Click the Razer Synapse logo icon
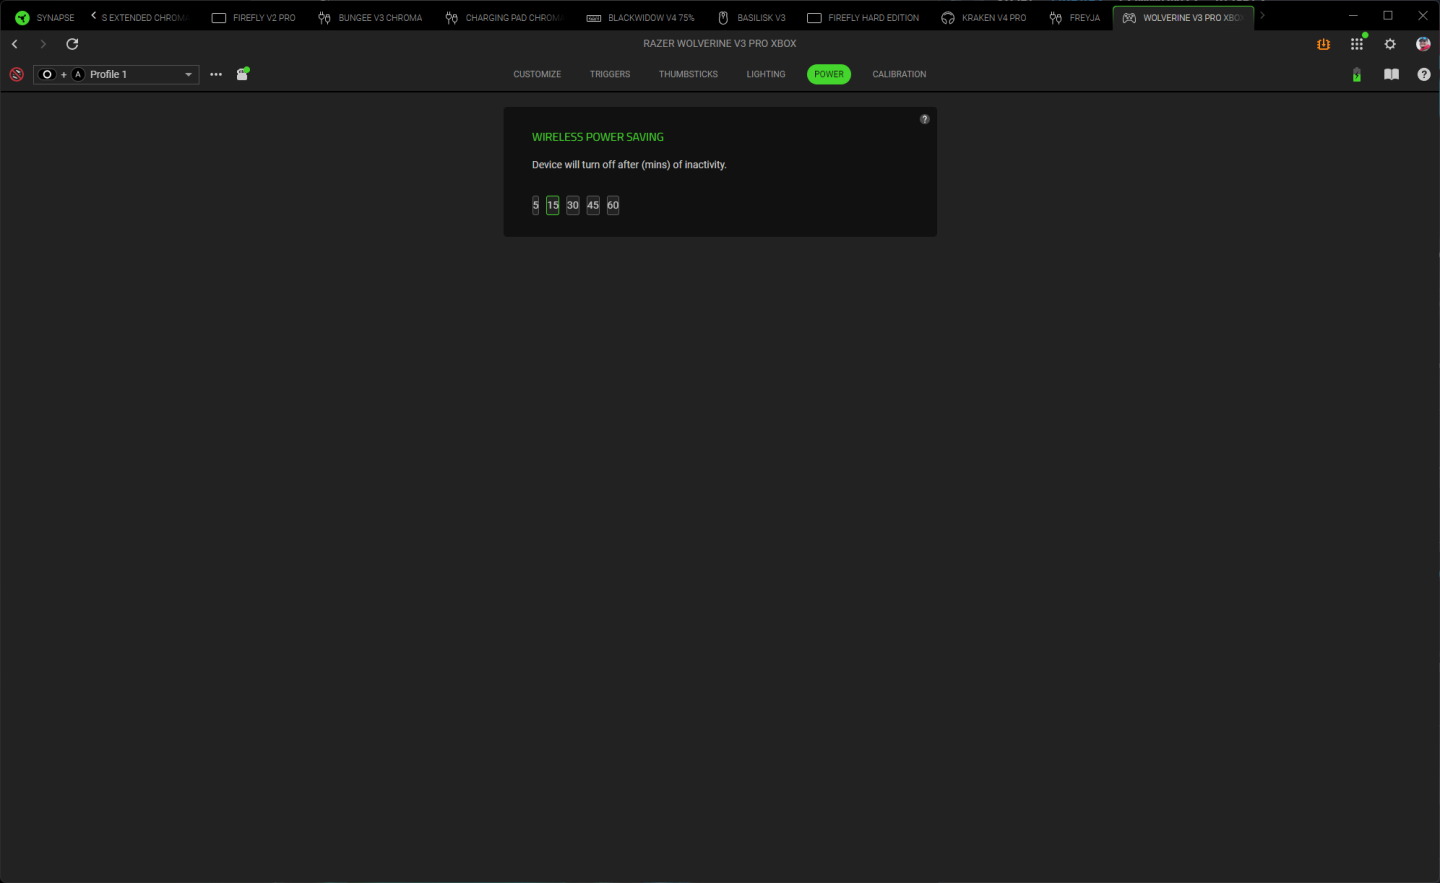The image size is (1440, 883). click(x=22, y=17)
